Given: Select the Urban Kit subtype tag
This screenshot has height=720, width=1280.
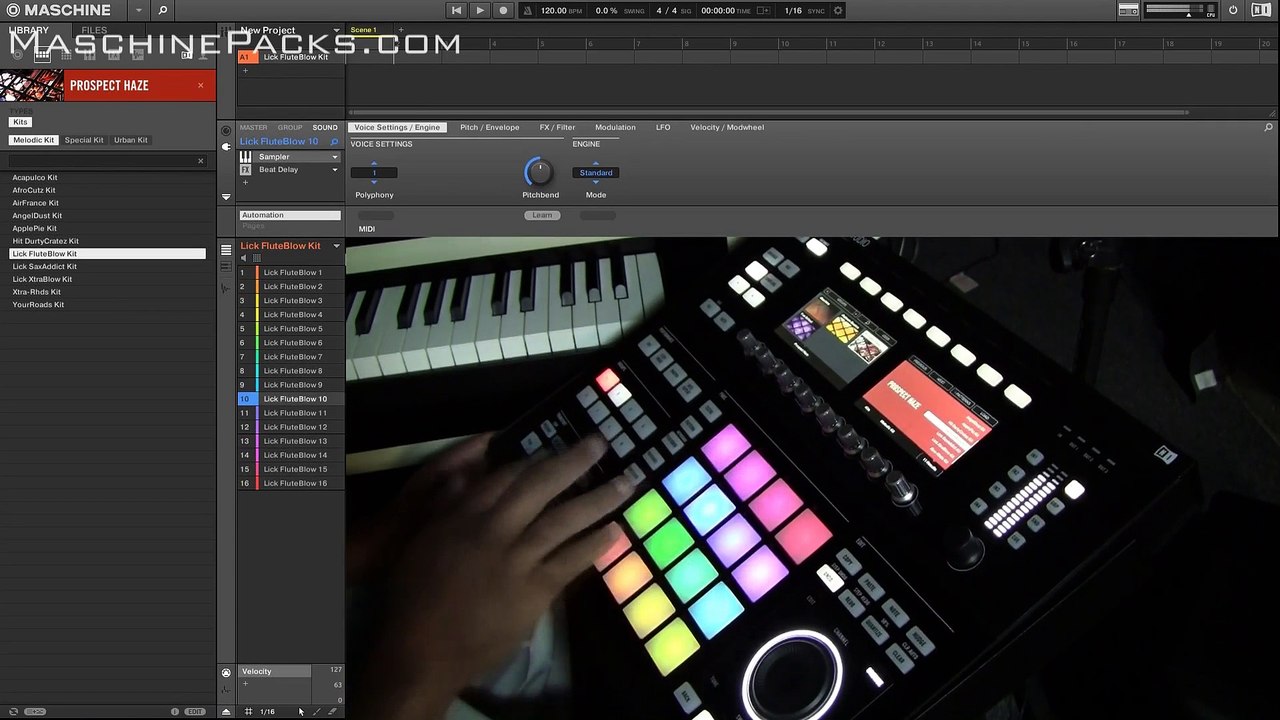Looking at the screenshot, I should pyautogui.click(x=130, y=140).
